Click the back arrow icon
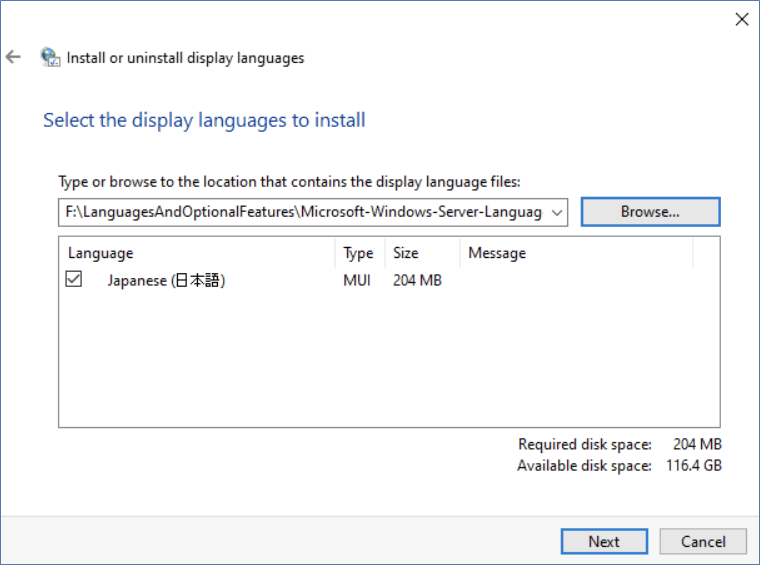Image resolution: width=760 pixels, height=565 pixels. coord(13,57)
